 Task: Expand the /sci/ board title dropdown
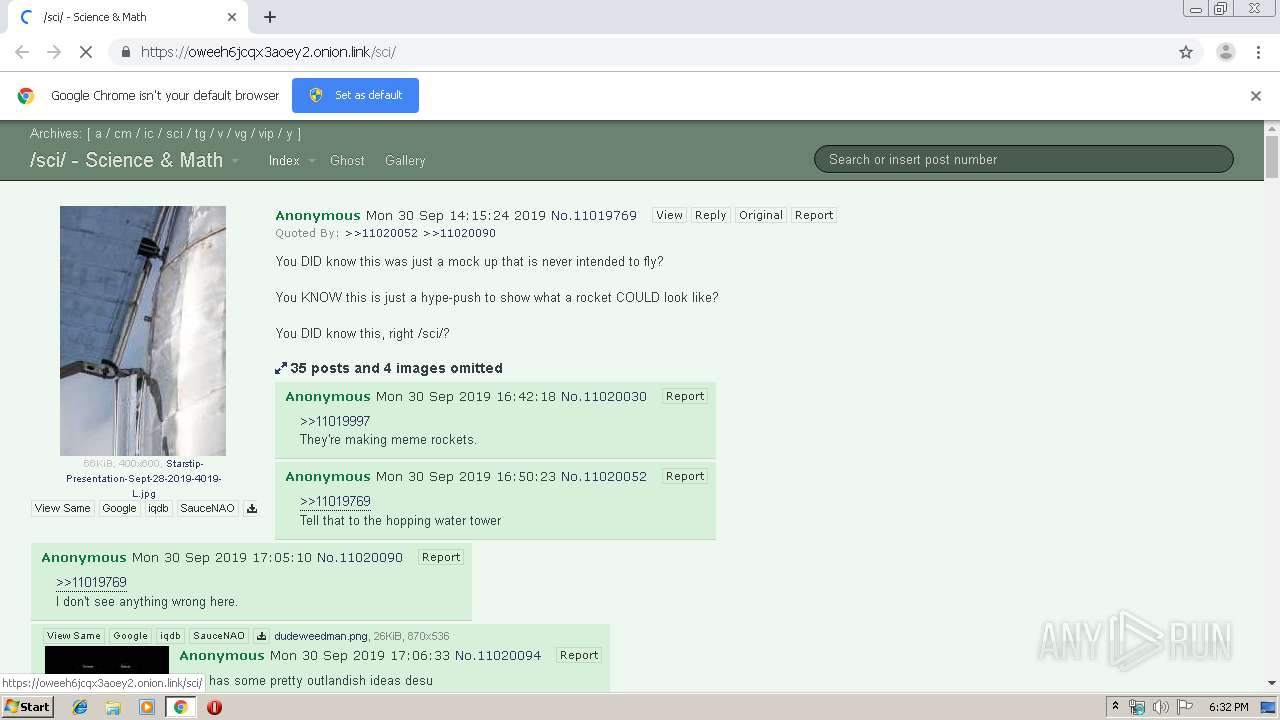point(236,161)
